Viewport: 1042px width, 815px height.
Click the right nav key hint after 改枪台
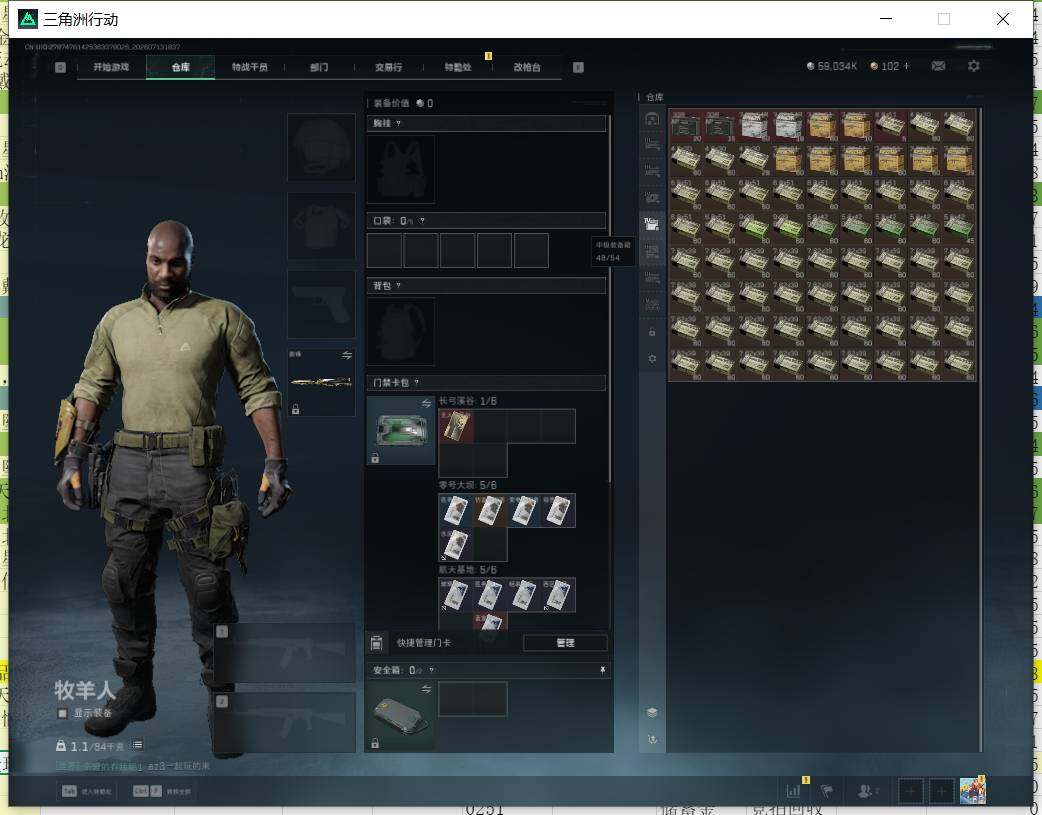pyautogui.click(x=578, y=67)
